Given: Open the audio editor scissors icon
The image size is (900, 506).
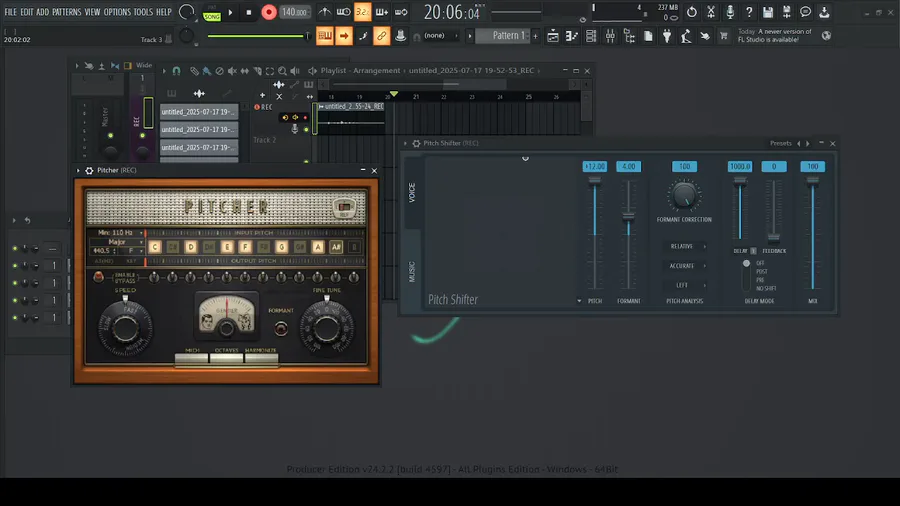Looking at the screenshot, I should (x=711, y=12).
